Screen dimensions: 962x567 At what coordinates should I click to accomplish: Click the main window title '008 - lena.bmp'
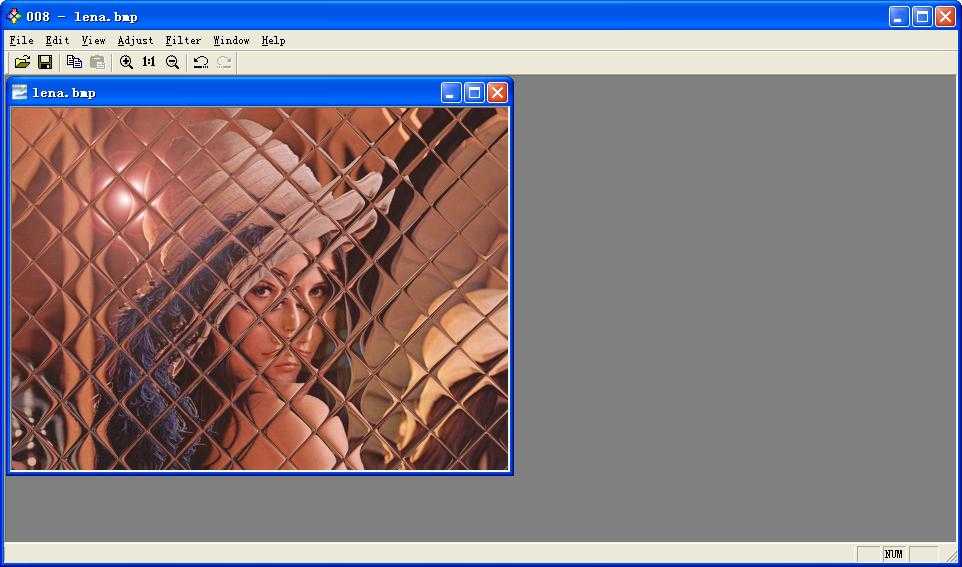(82, 17)
